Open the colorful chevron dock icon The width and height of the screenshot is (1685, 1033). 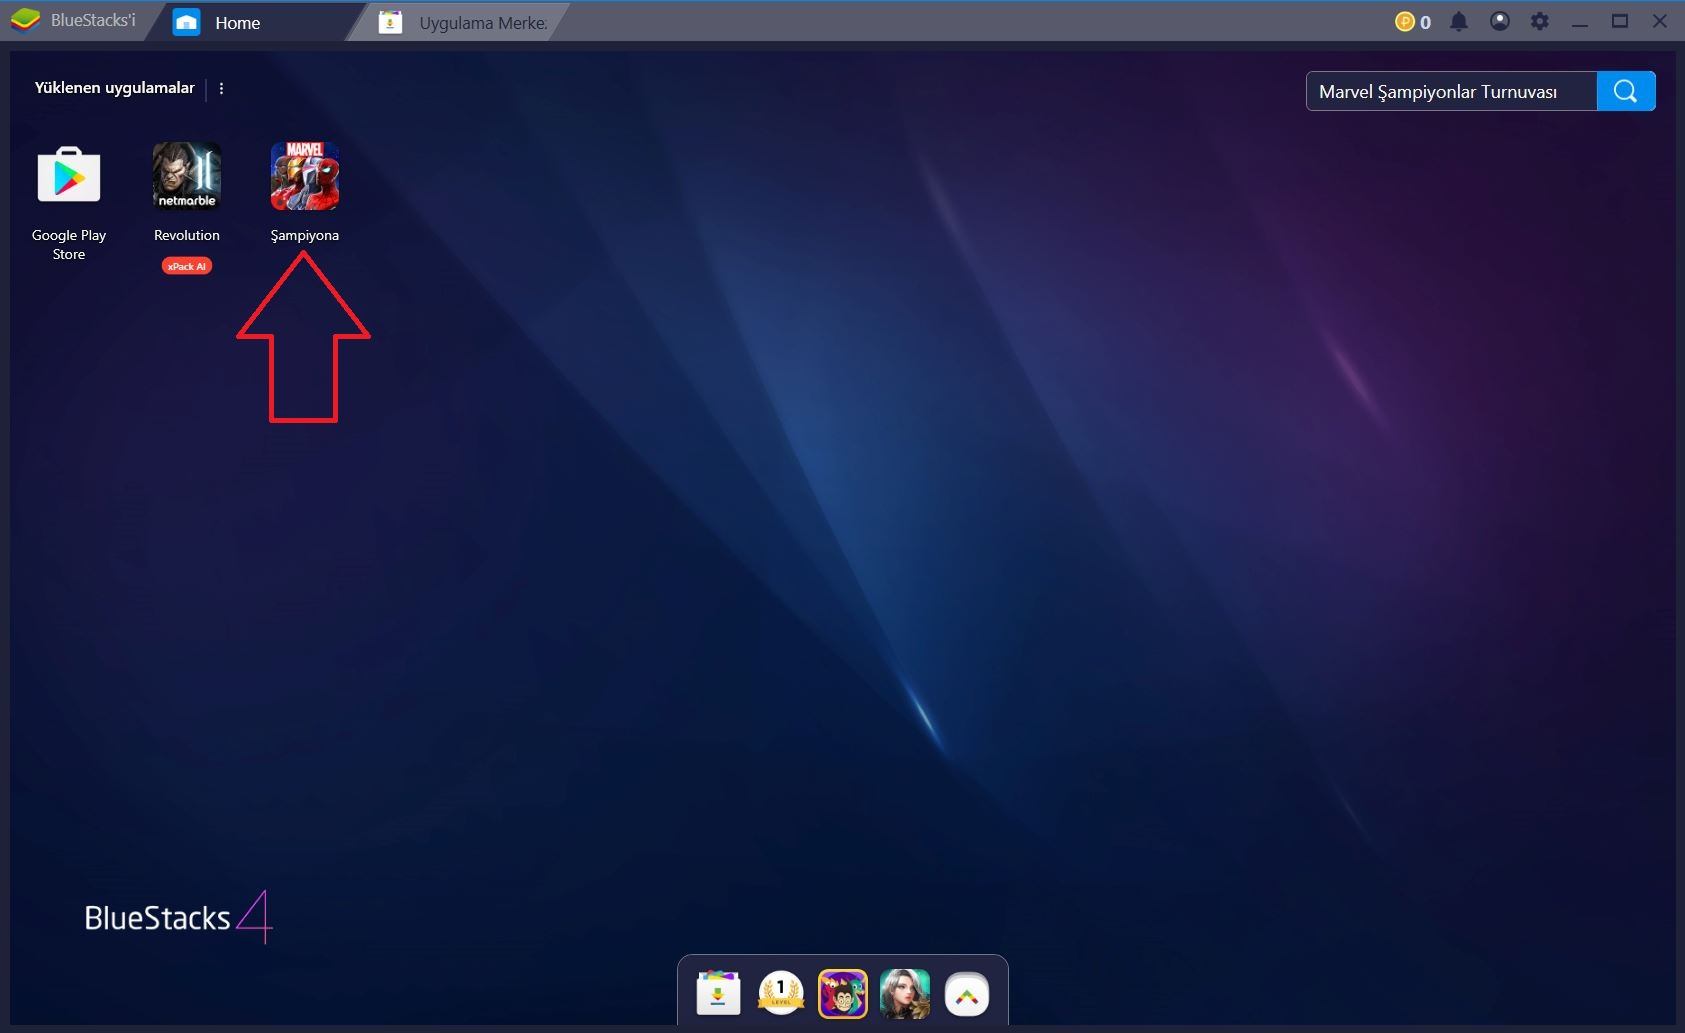click(x=967, y=994)
